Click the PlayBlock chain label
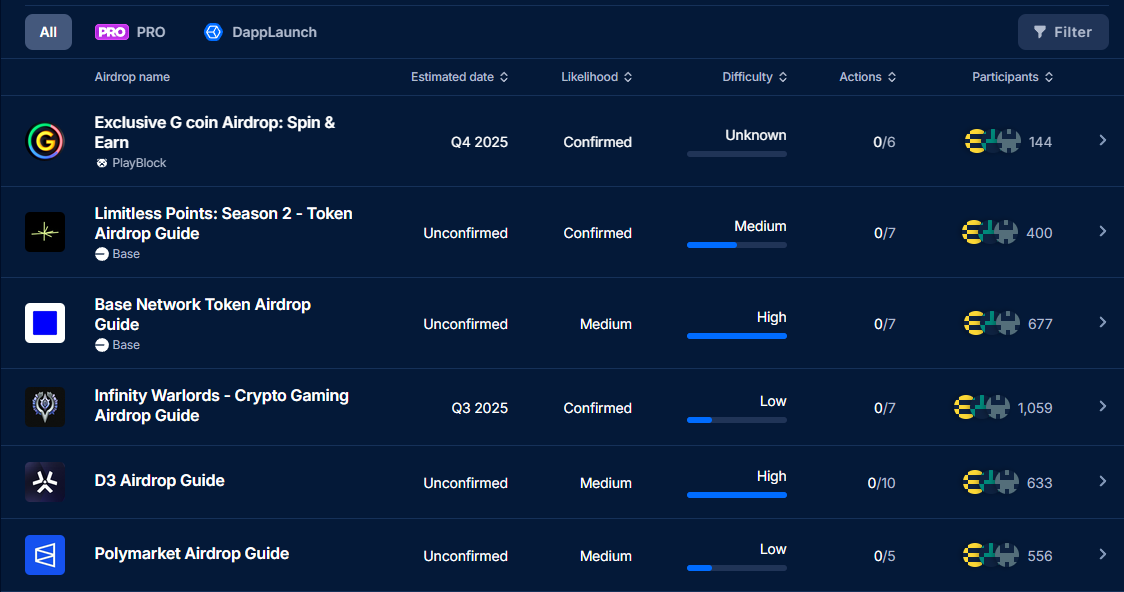The height and width of the screenshot is (592, 1124). (138, 163)
